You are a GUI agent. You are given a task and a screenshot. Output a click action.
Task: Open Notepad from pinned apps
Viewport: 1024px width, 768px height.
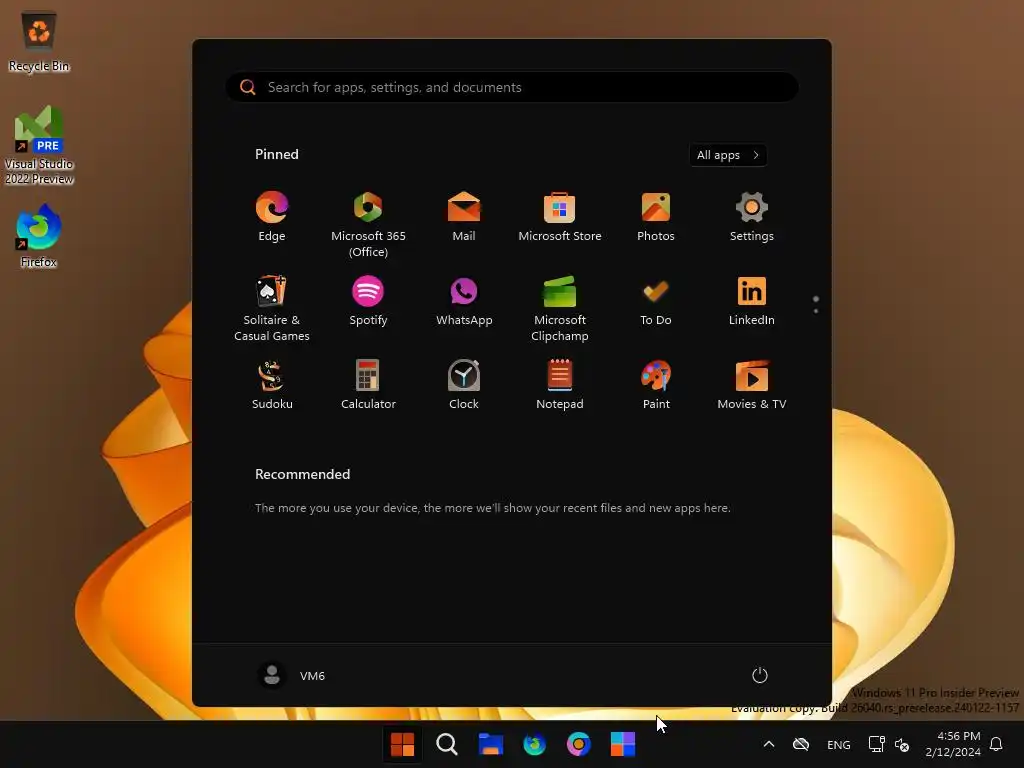coord(560,385)
